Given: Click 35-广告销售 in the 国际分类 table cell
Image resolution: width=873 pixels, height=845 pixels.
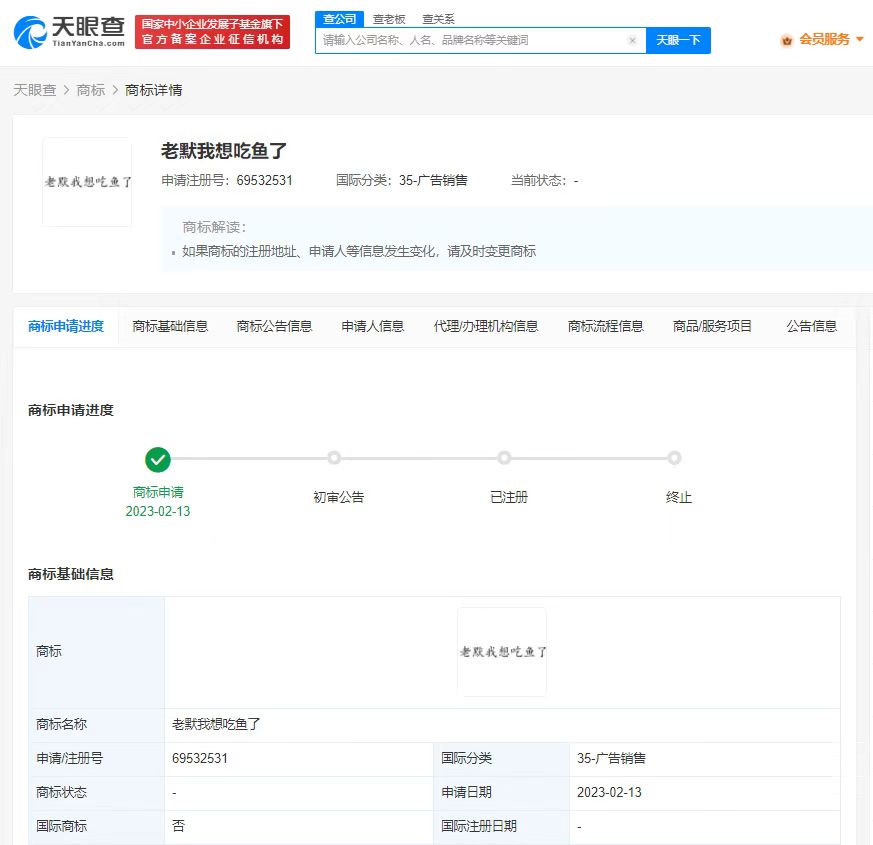Looking at the screenshot, I should click(611, 758).
